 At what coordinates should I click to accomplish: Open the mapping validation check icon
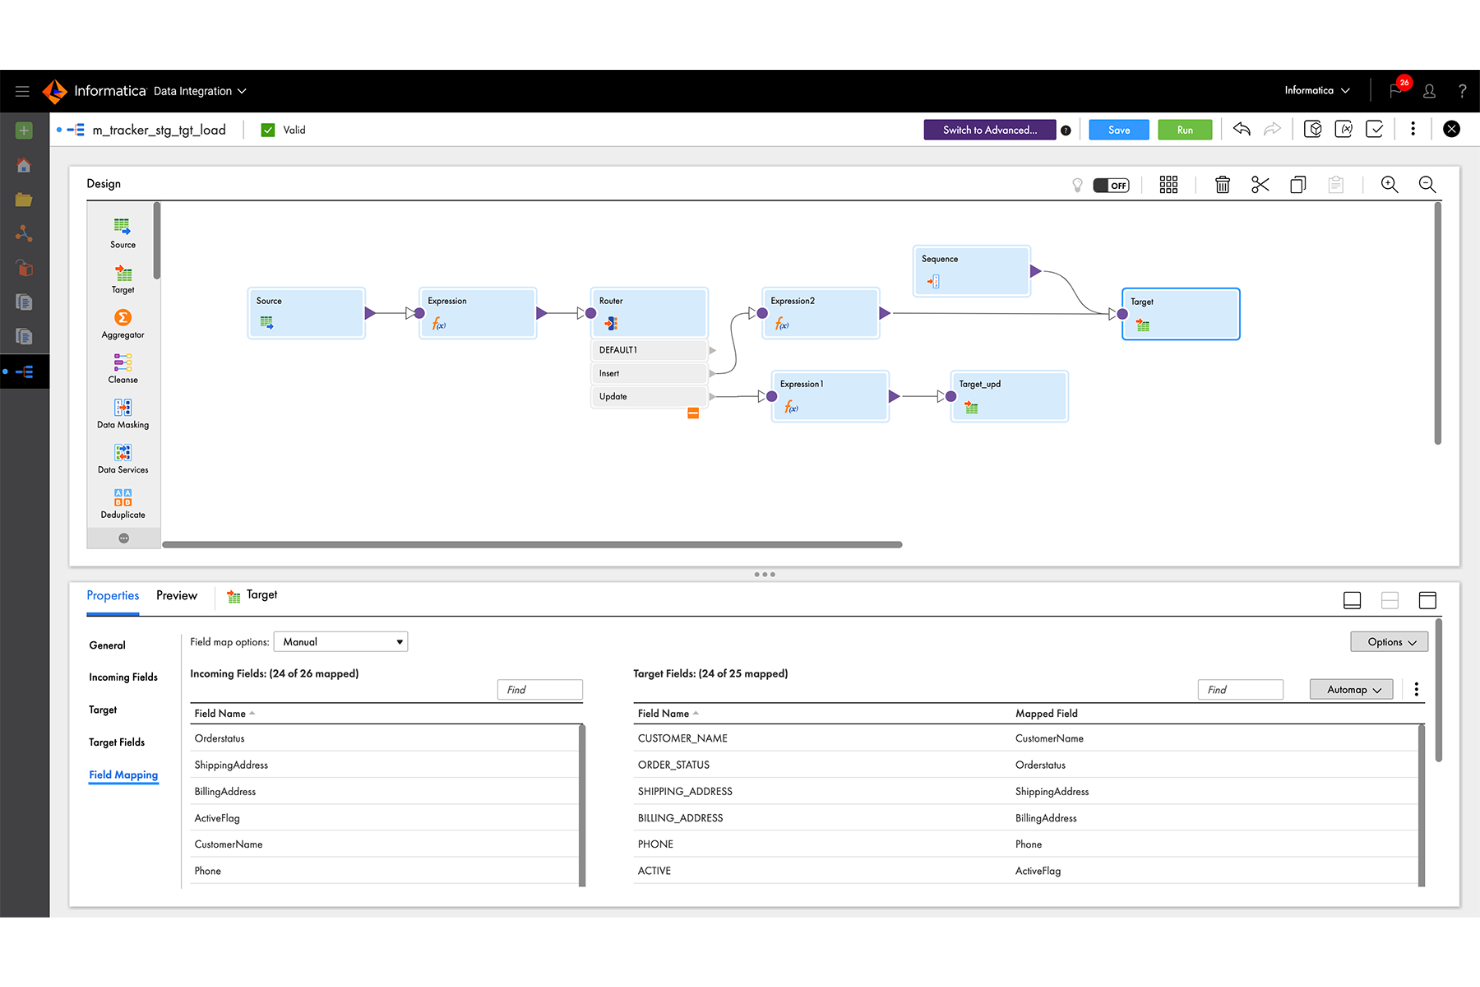1374,129
